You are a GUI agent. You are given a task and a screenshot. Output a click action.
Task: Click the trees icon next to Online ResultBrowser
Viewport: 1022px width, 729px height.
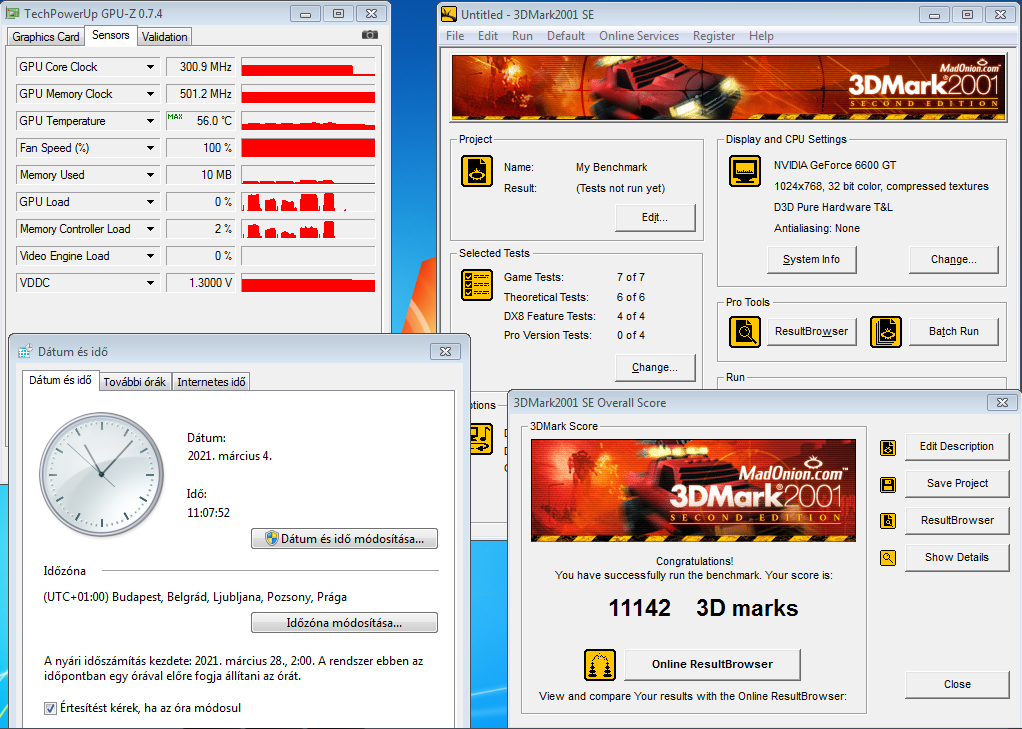pos(600,664)
